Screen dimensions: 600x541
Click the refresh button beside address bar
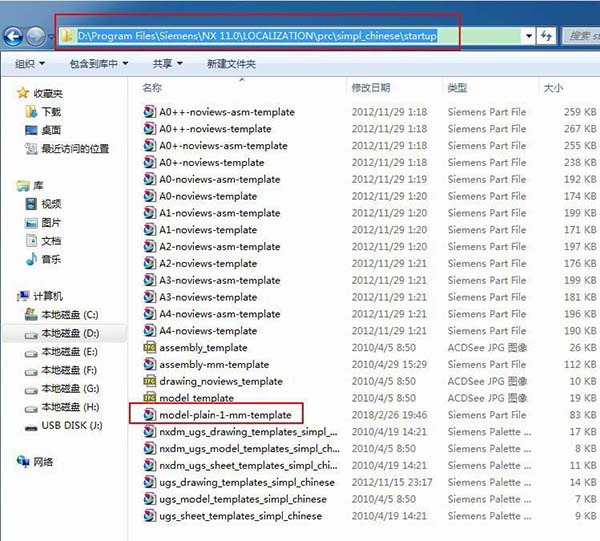coord(546,36)
